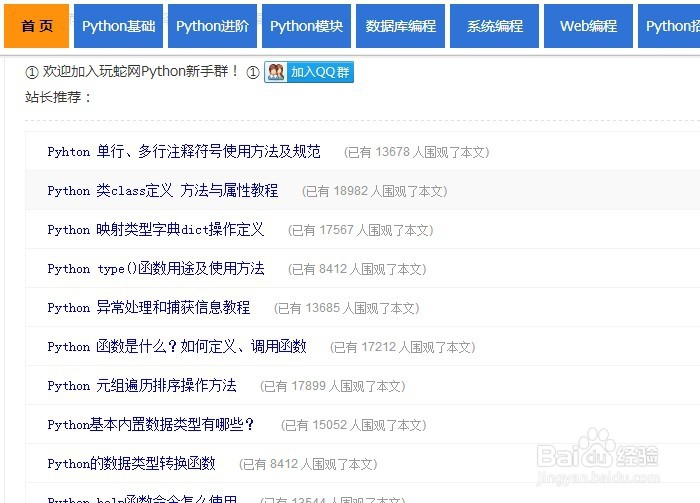Image resolution: width=700 pixels, height=503 pixels.
Task: Open article Python基本内置数据类型有哪些？
Action: (x=150, y=424)
